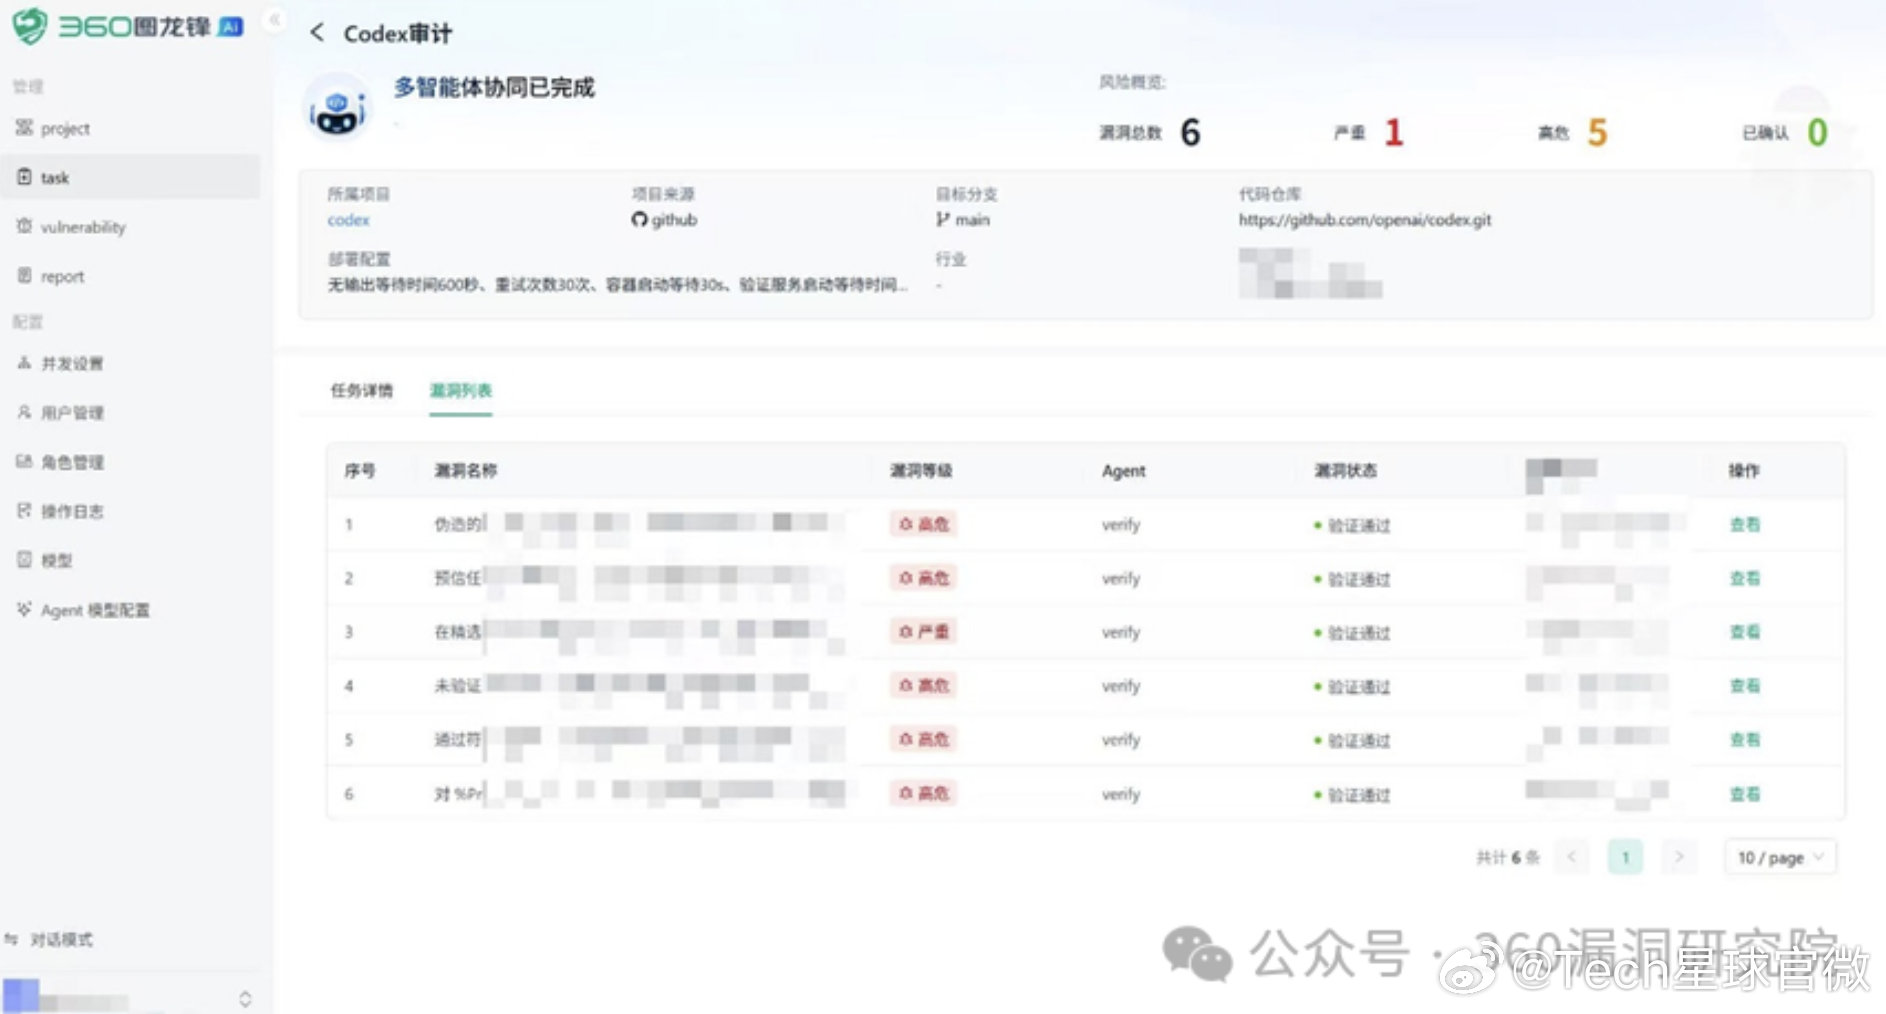1886x1014 pixels.
Task: Click the verify agent cell in row 4
Action: 1121,686
